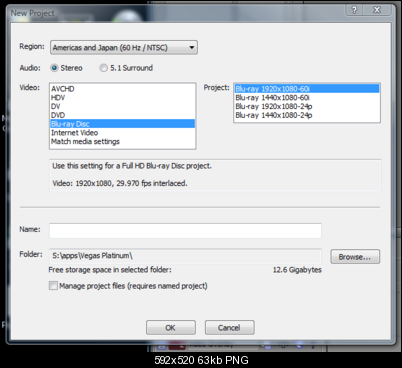Pick DVD video format

click(122, 115)
